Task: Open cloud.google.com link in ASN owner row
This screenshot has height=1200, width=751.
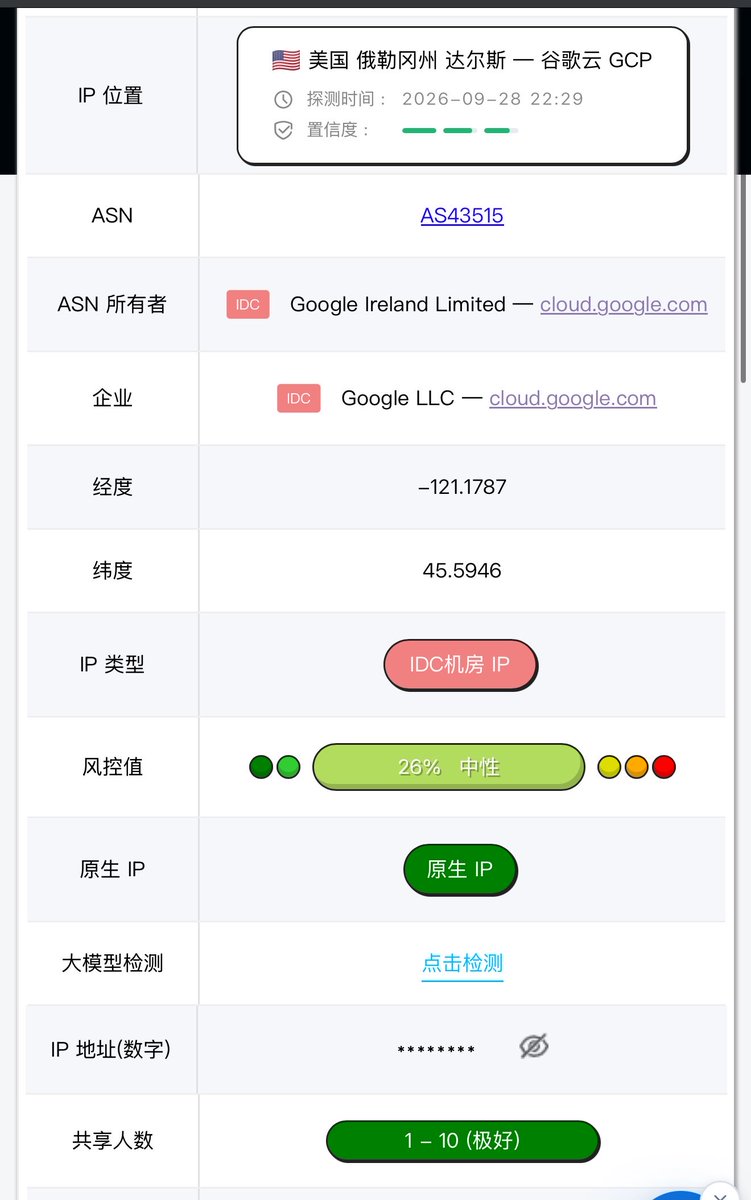Action: [x=623, y=304]
